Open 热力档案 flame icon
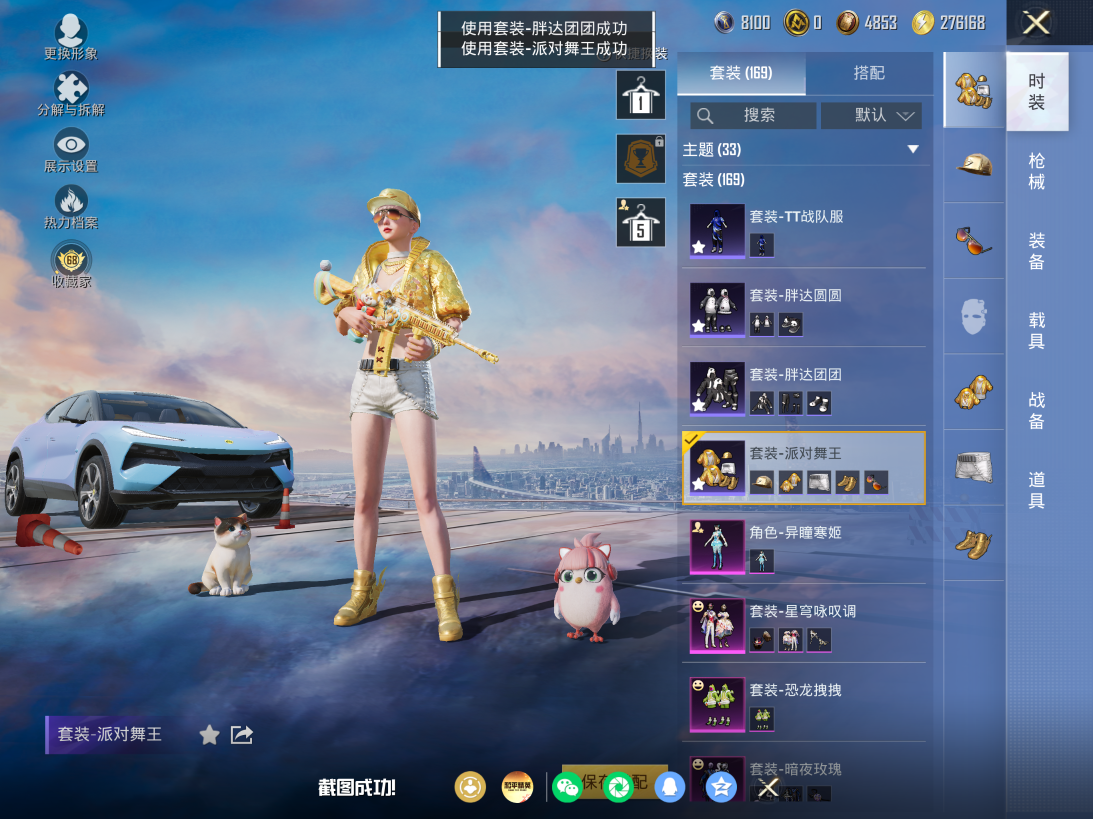 pyautogui.click(x=71, y=203)
